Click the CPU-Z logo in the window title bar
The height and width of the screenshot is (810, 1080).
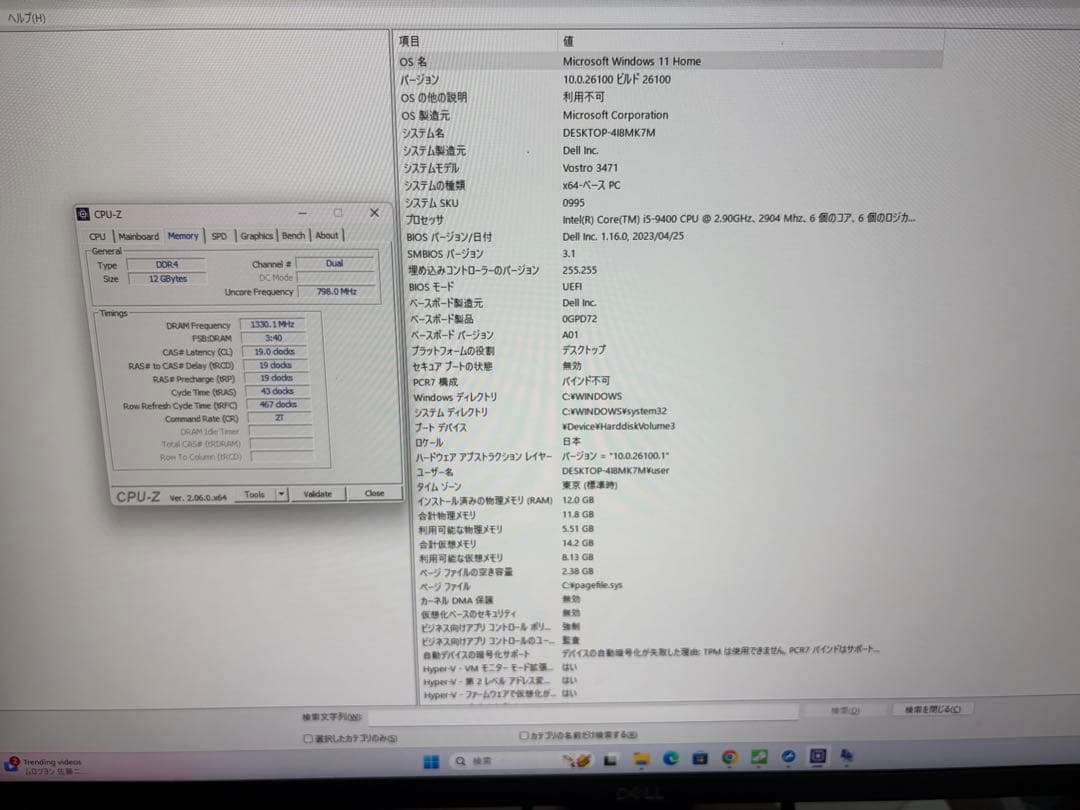click(x=82, y=213)
